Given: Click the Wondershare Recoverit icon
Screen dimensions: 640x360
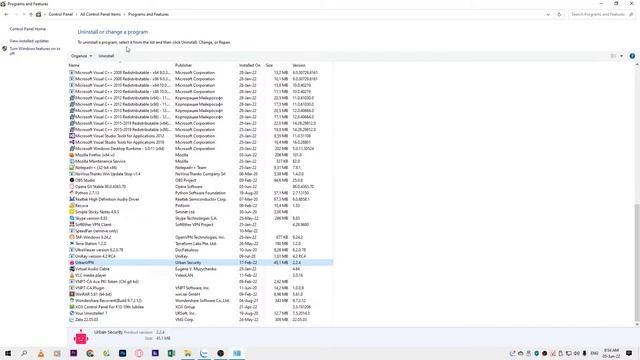Looking at the screenshot, I should pos(72,301).
